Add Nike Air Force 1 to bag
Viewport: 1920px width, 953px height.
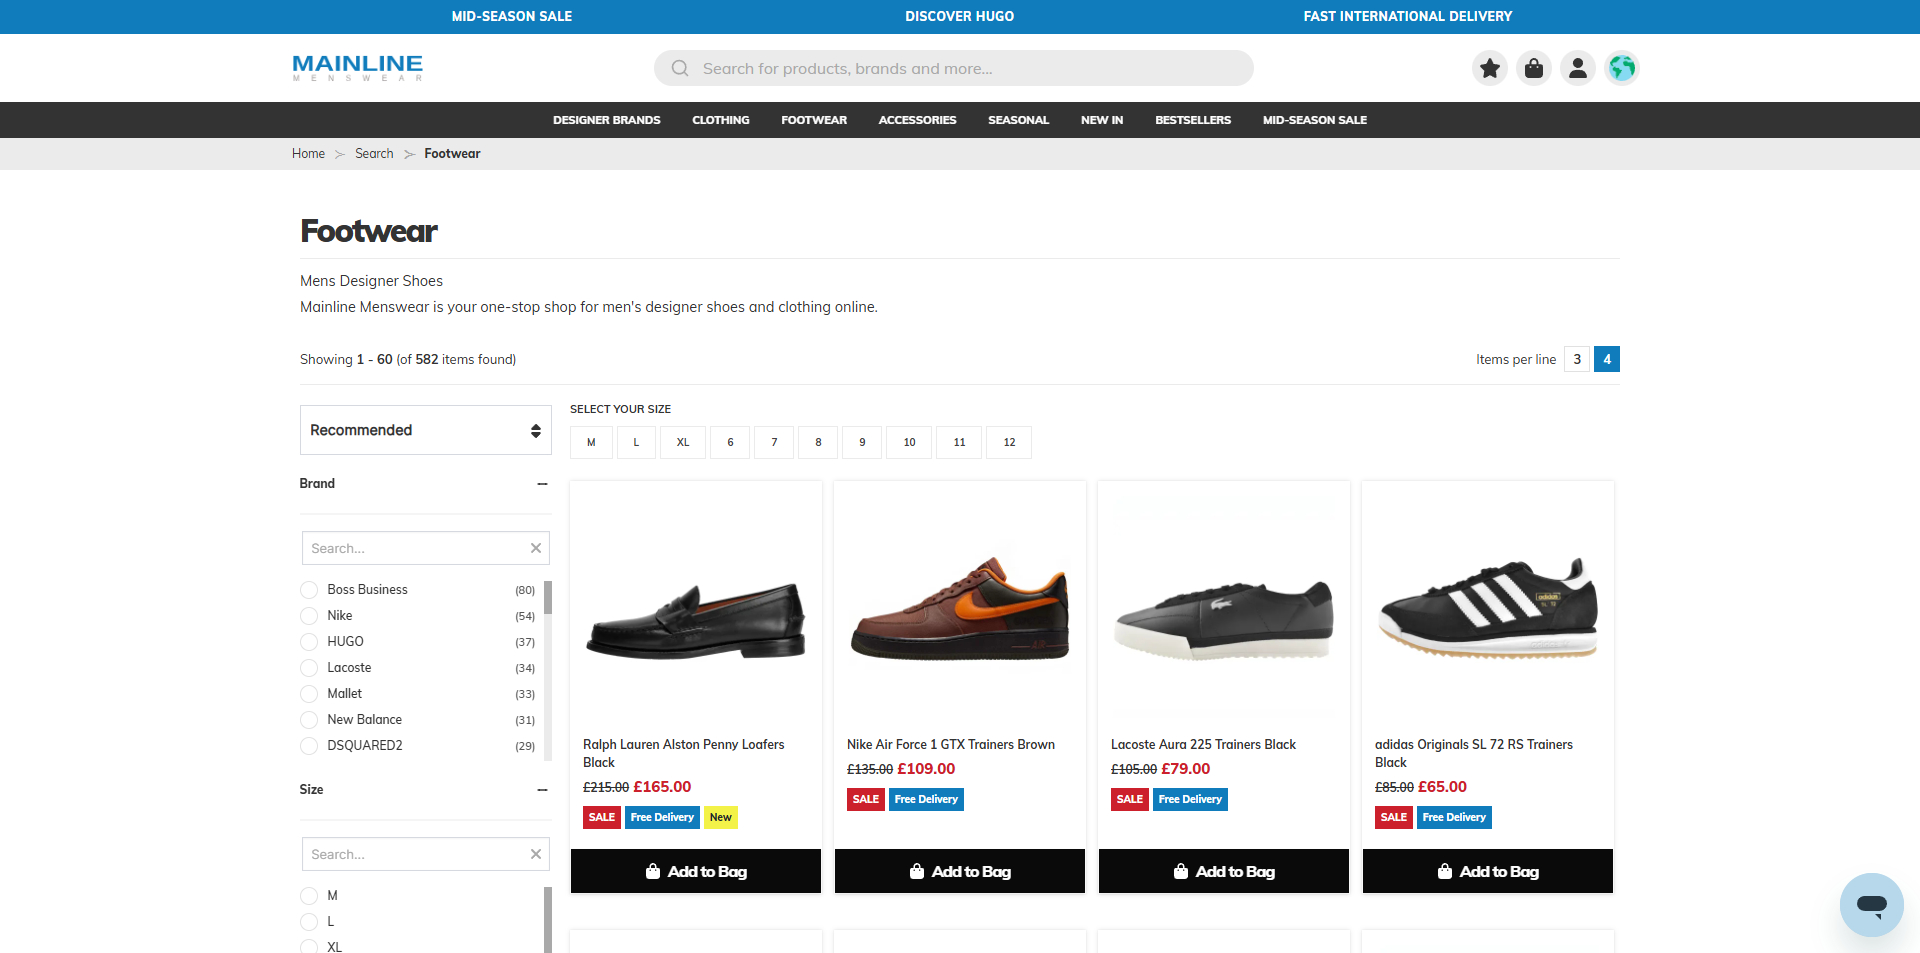960,871
